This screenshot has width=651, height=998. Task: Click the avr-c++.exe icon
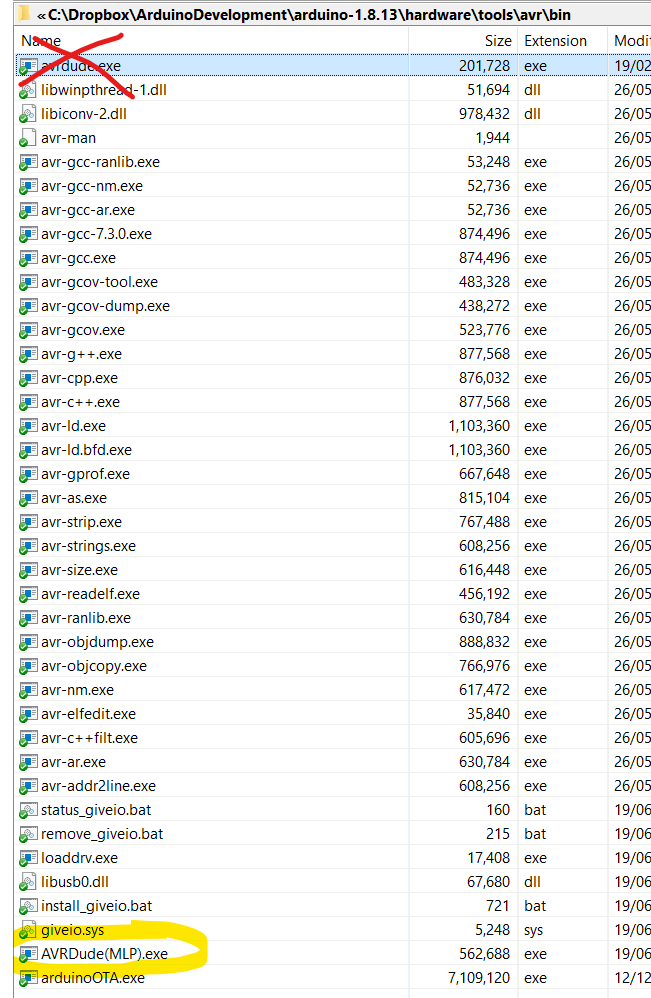coord(27,402)
